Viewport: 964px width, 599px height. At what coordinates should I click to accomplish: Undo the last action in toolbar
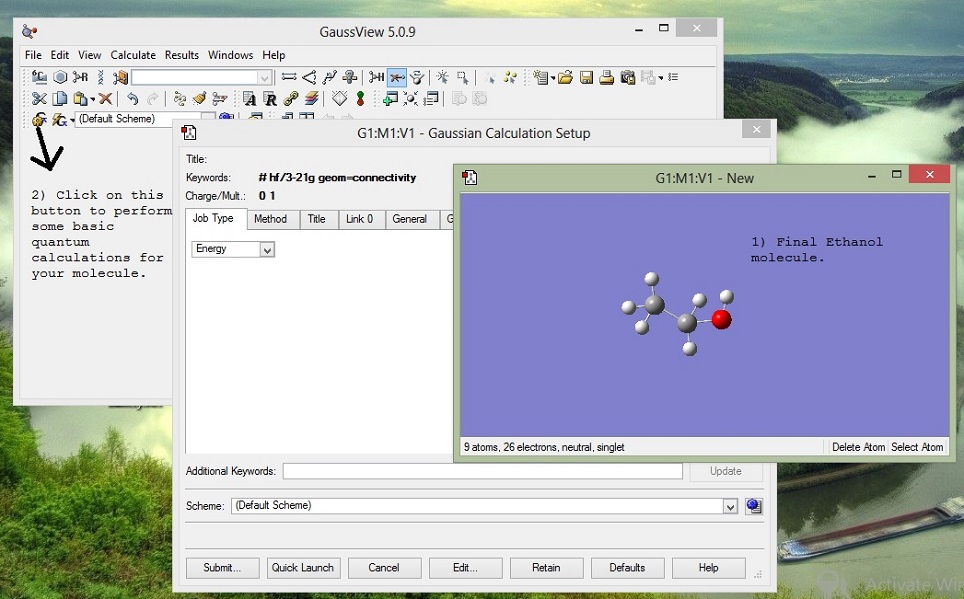[132, 98]
